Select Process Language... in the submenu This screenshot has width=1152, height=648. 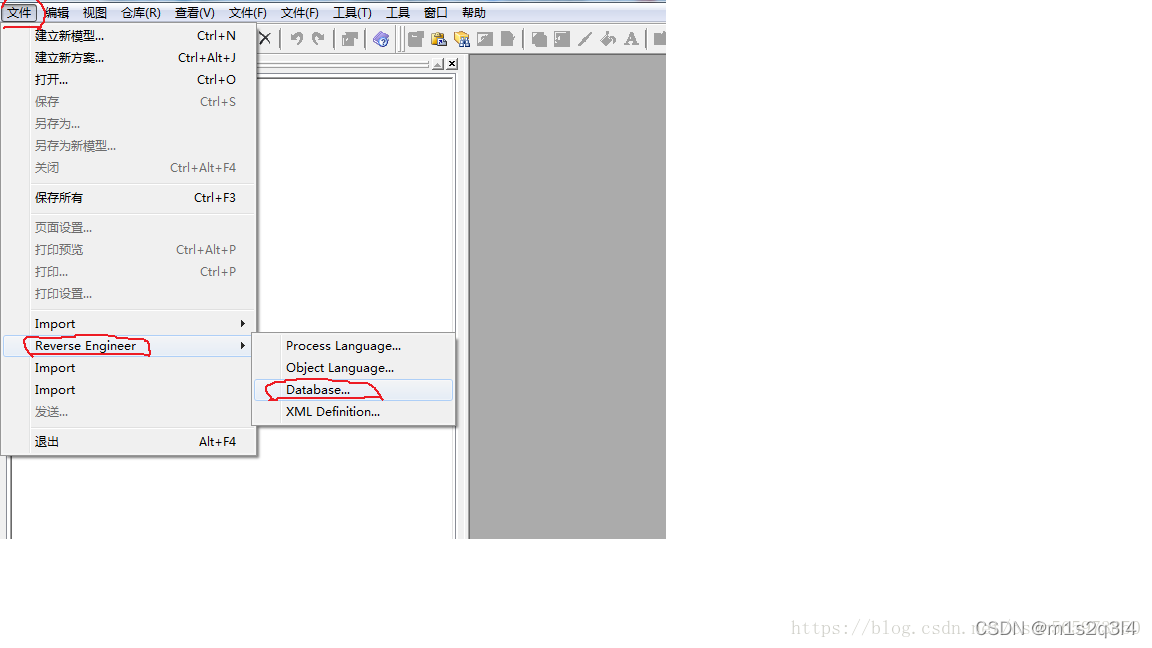(353, 346)
